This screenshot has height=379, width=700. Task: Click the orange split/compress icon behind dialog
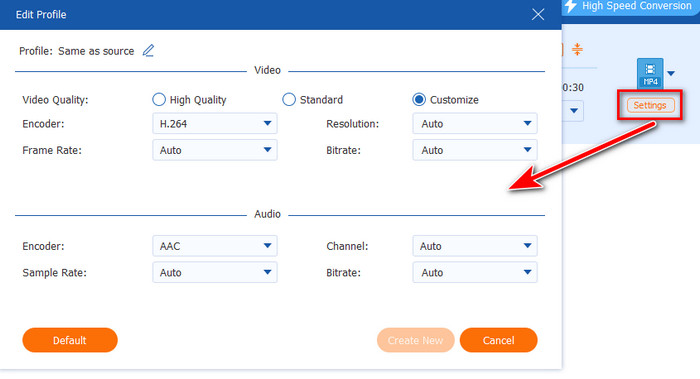tap(577, 49)
